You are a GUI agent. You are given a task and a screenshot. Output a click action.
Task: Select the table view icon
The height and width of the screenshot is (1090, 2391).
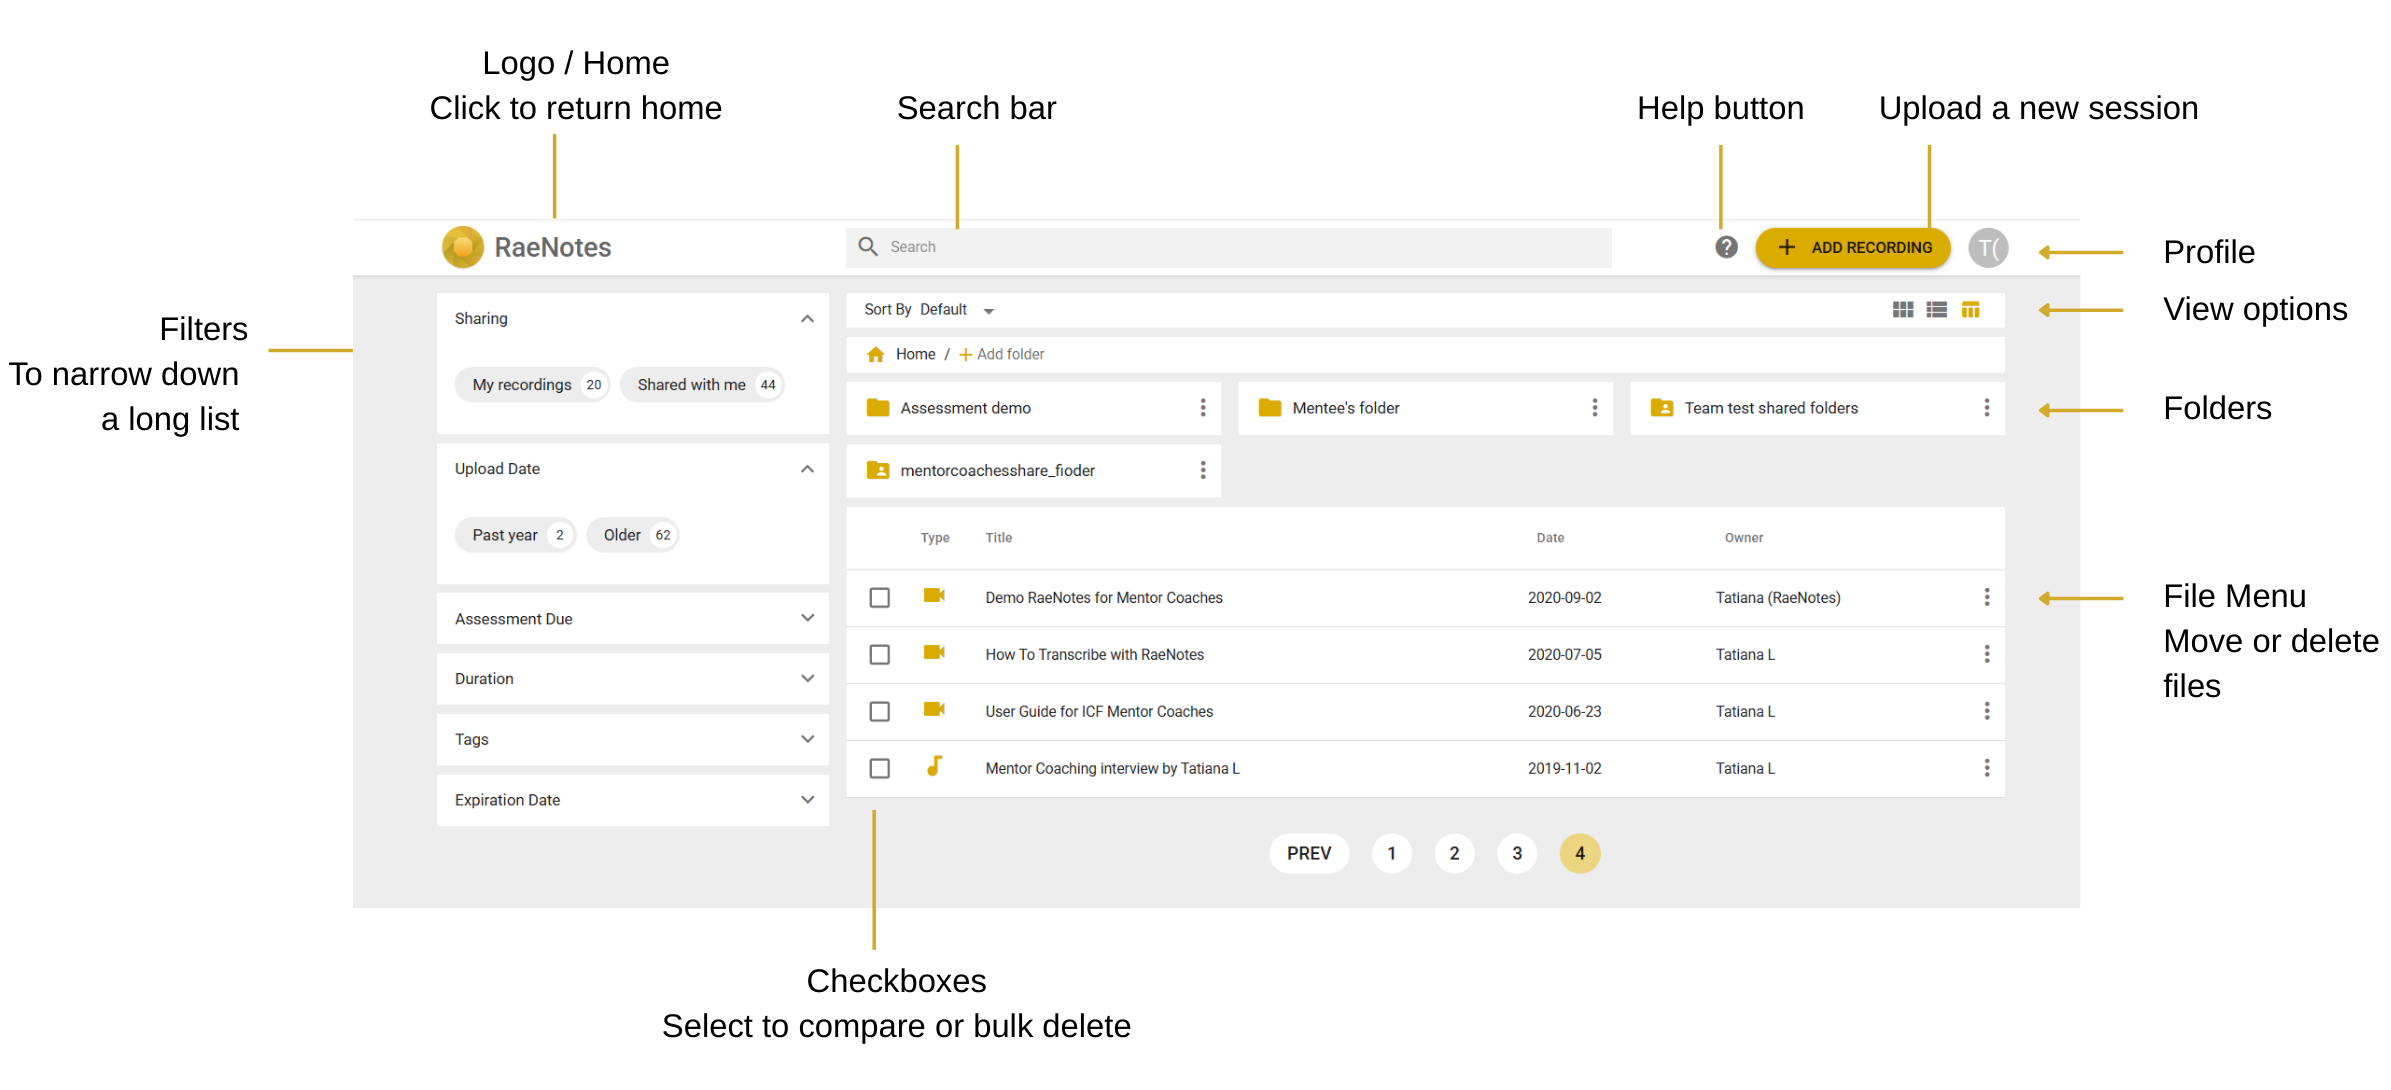point(1970,310)
